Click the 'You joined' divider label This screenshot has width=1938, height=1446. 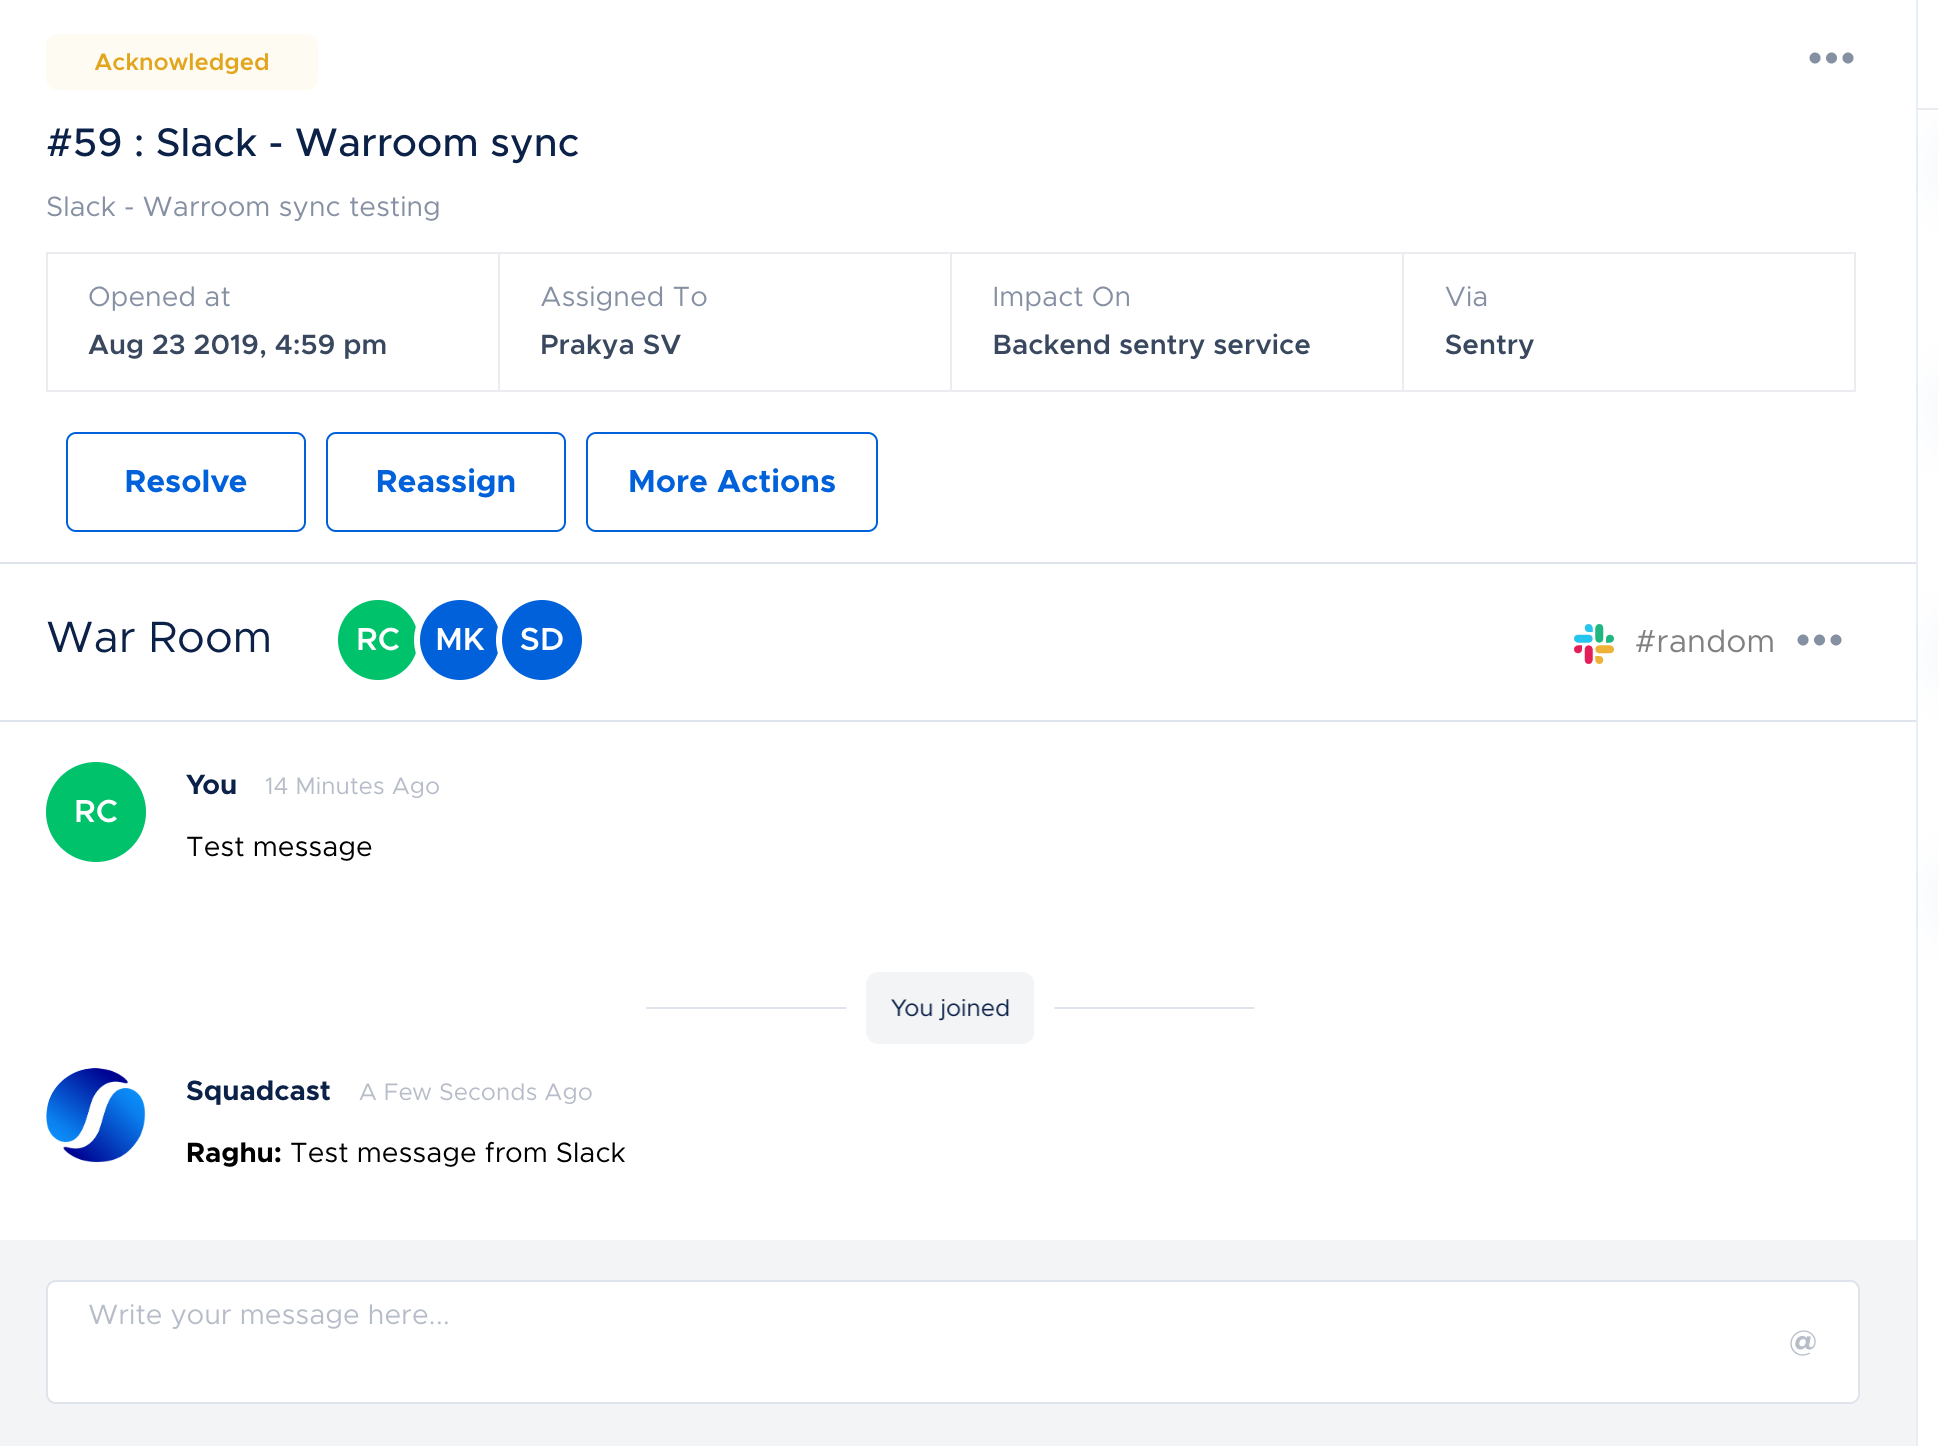949,1008
